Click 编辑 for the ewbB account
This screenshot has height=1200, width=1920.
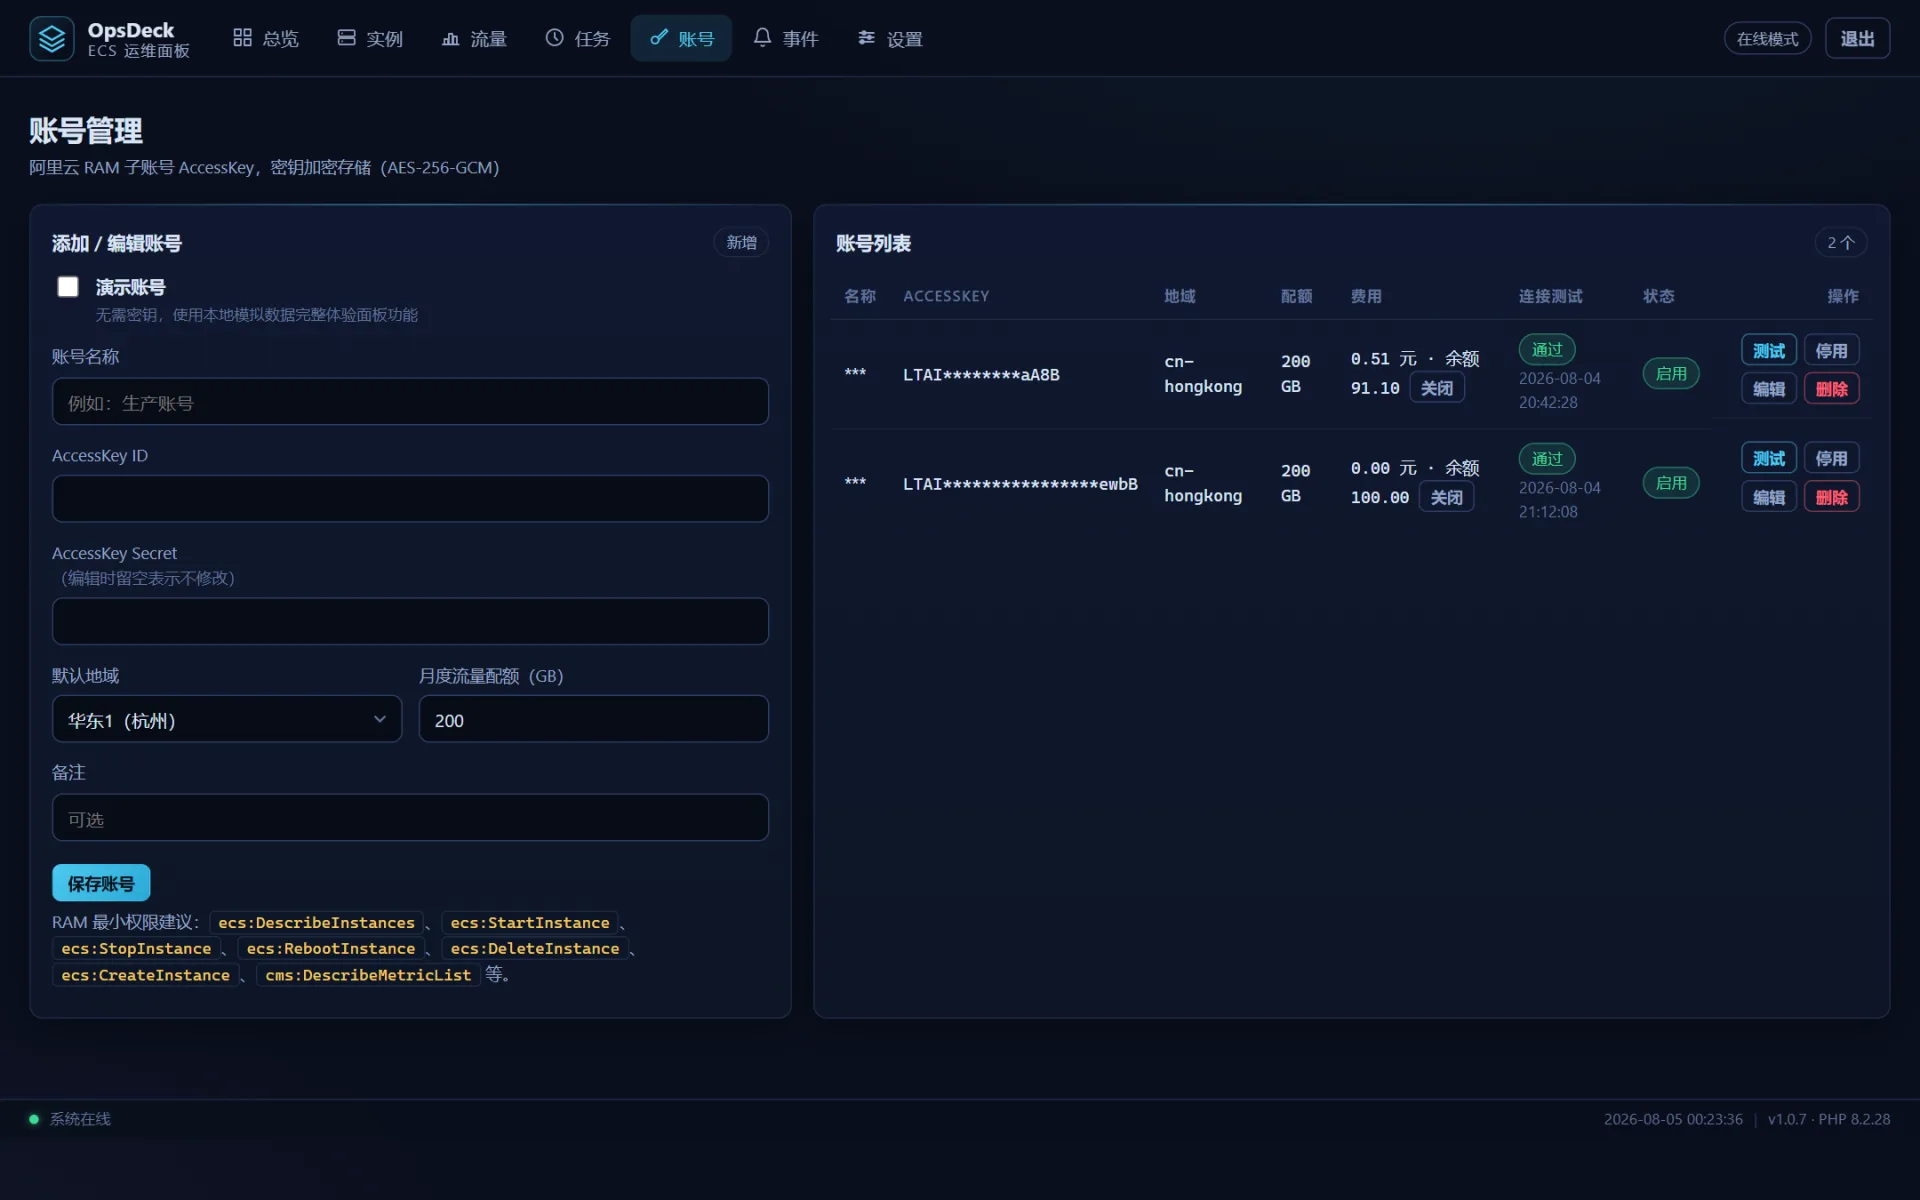click(1768, 497)
